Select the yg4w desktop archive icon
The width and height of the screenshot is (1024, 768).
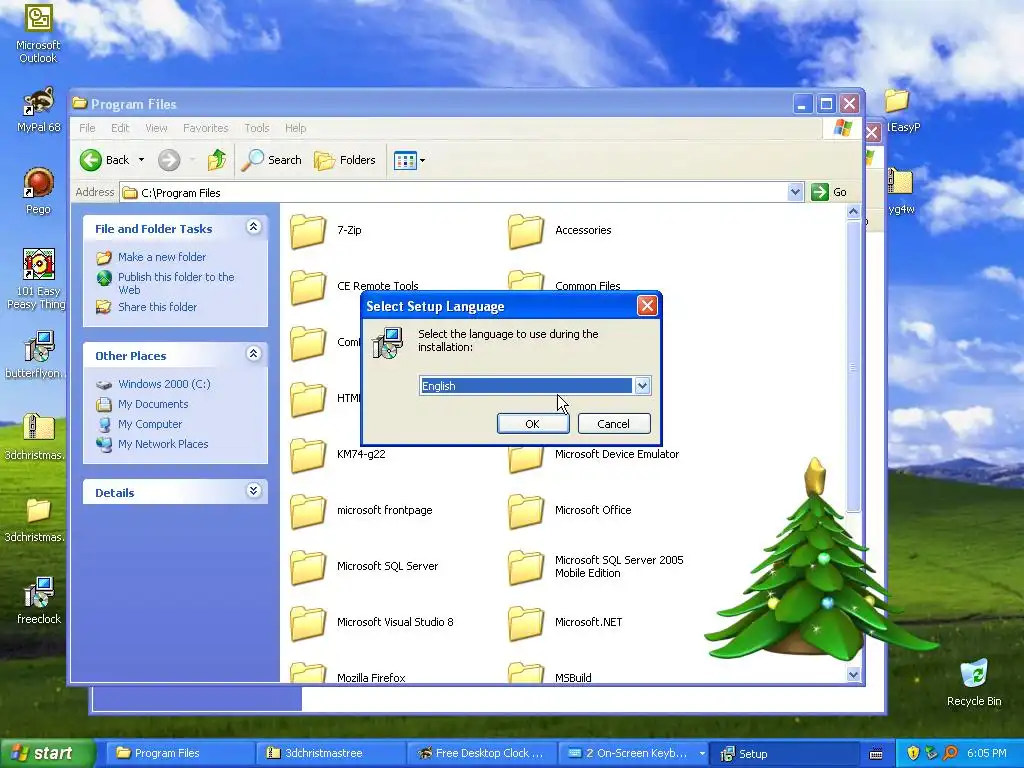click(901, 191)
